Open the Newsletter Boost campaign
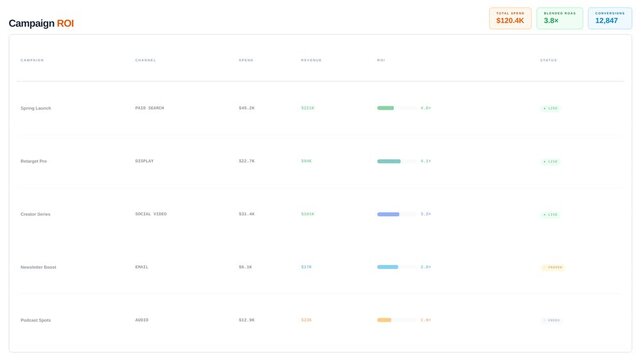This screenshot has width=641, height=360. pos(38,267)
